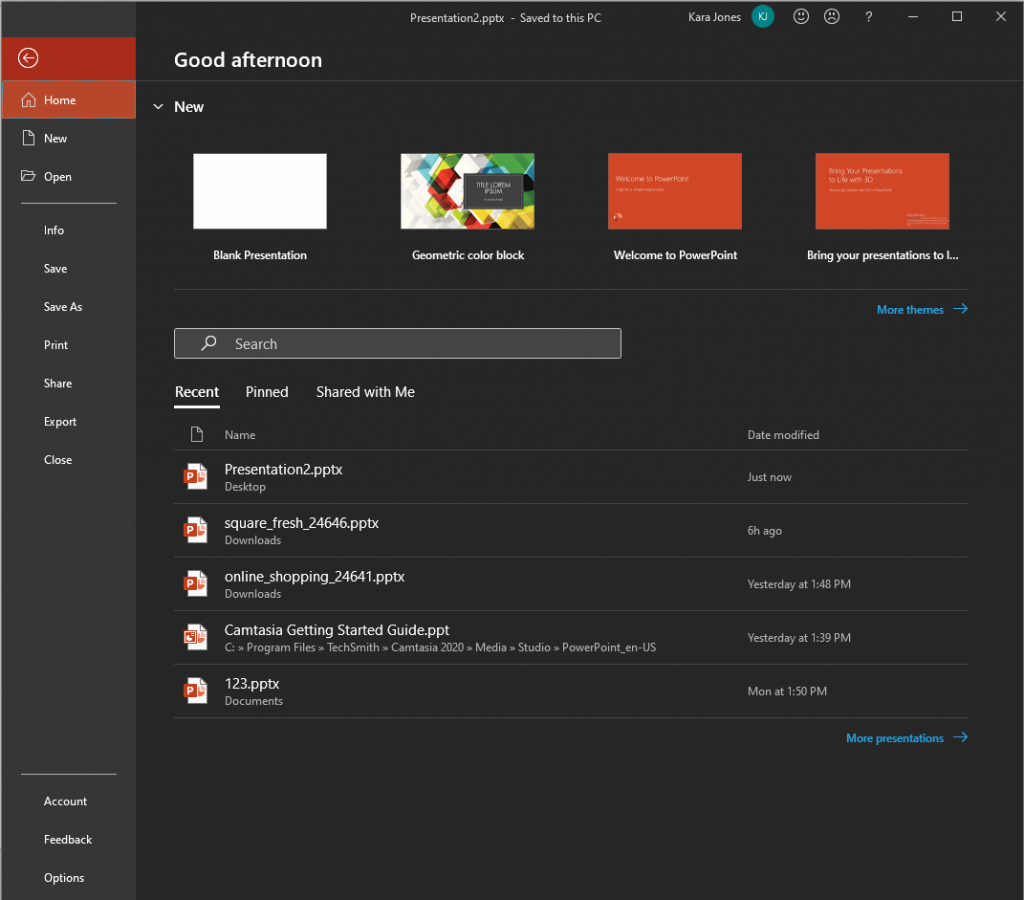The height and width of the screenshot is (900, 1024).
Task: Collapse the New section chevron
Action: (158, 106)
